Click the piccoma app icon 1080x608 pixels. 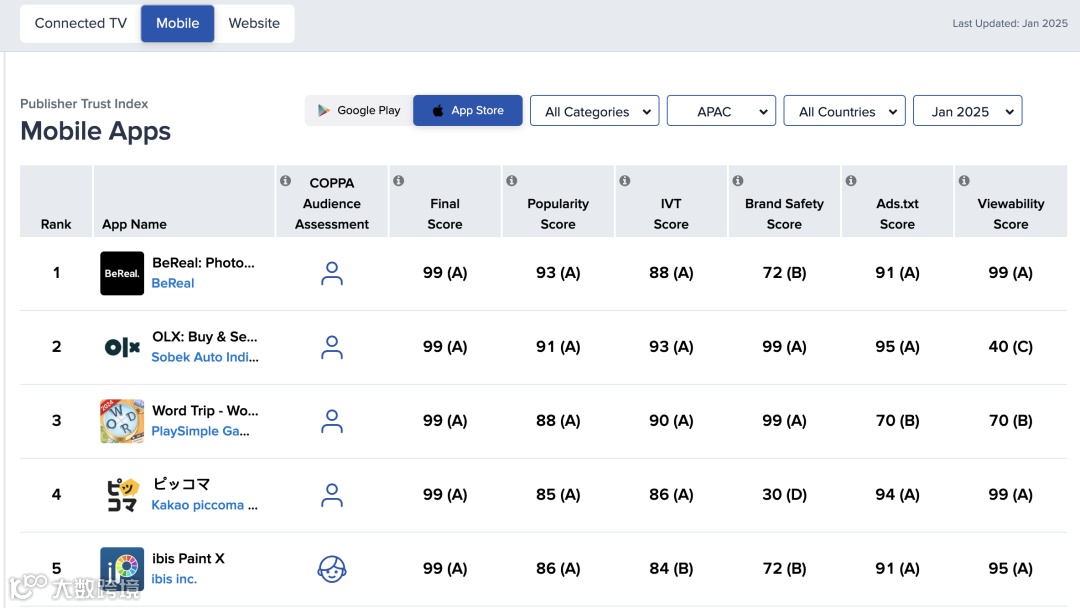point(122,495)
